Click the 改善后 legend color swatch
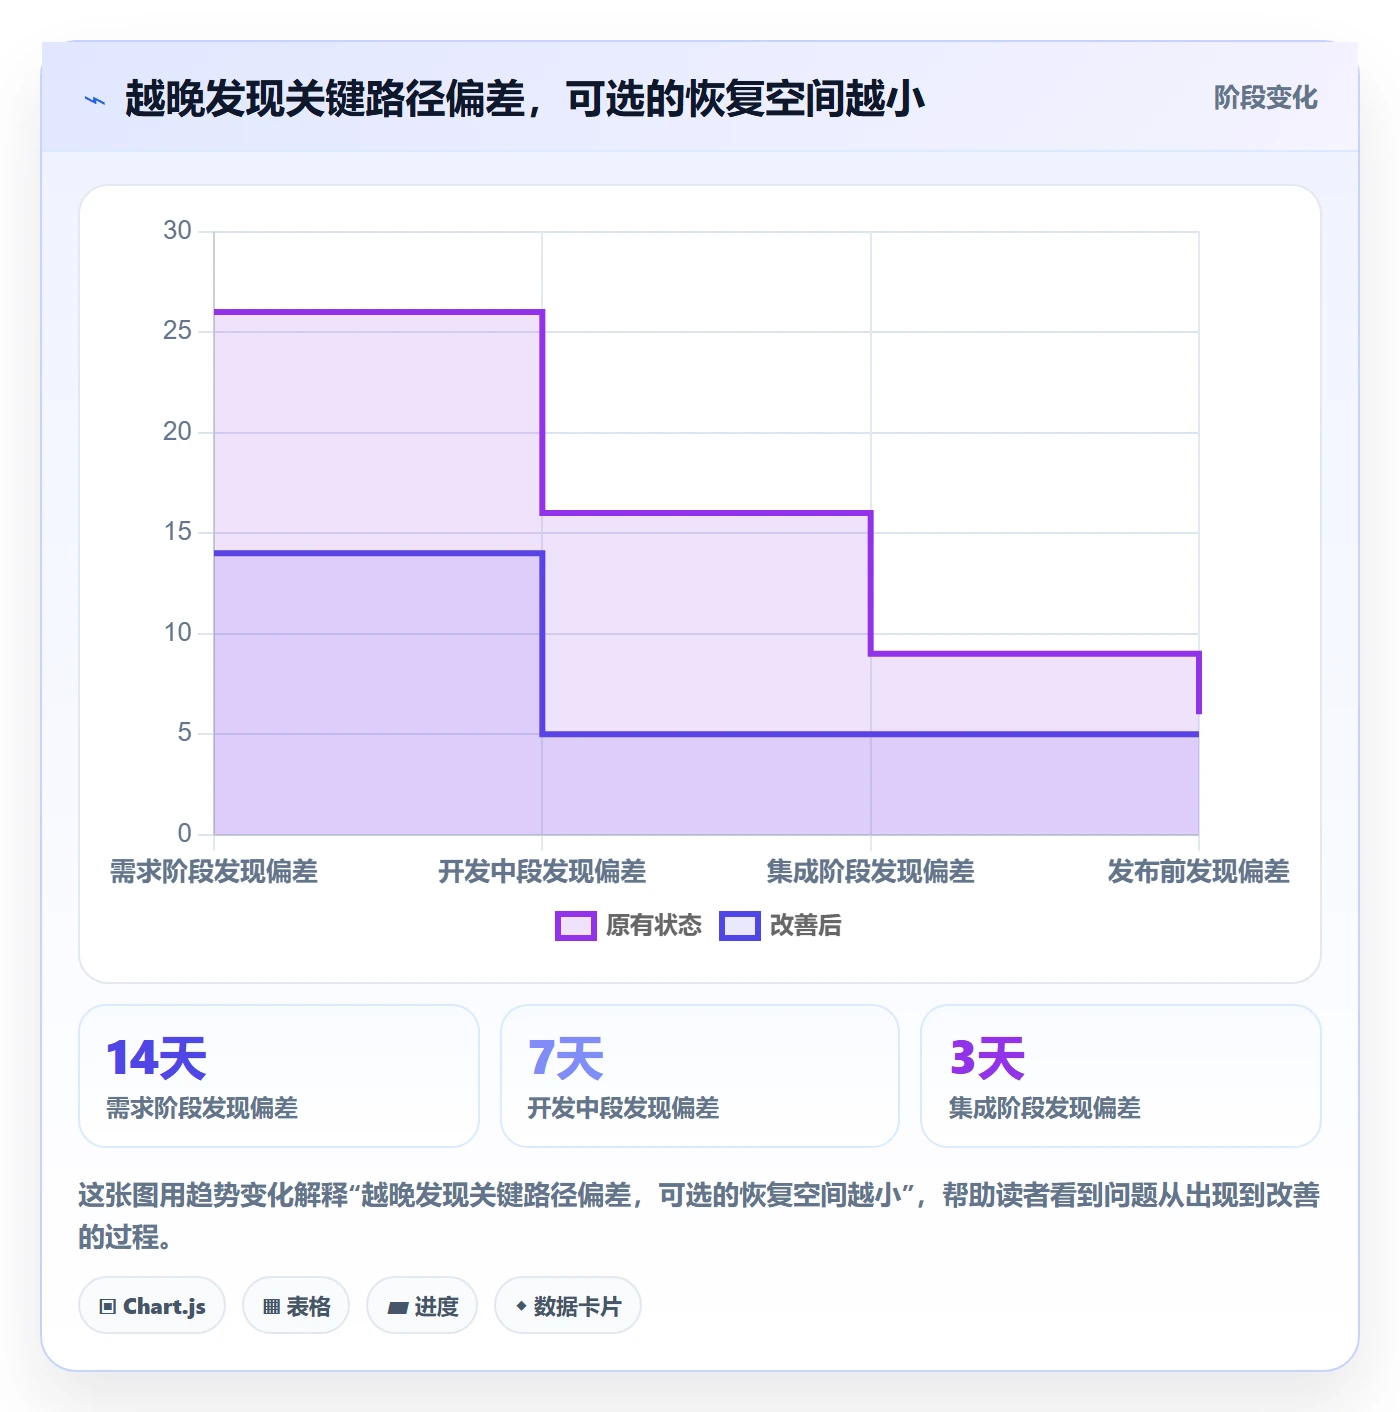 click(x=740, y=926)
